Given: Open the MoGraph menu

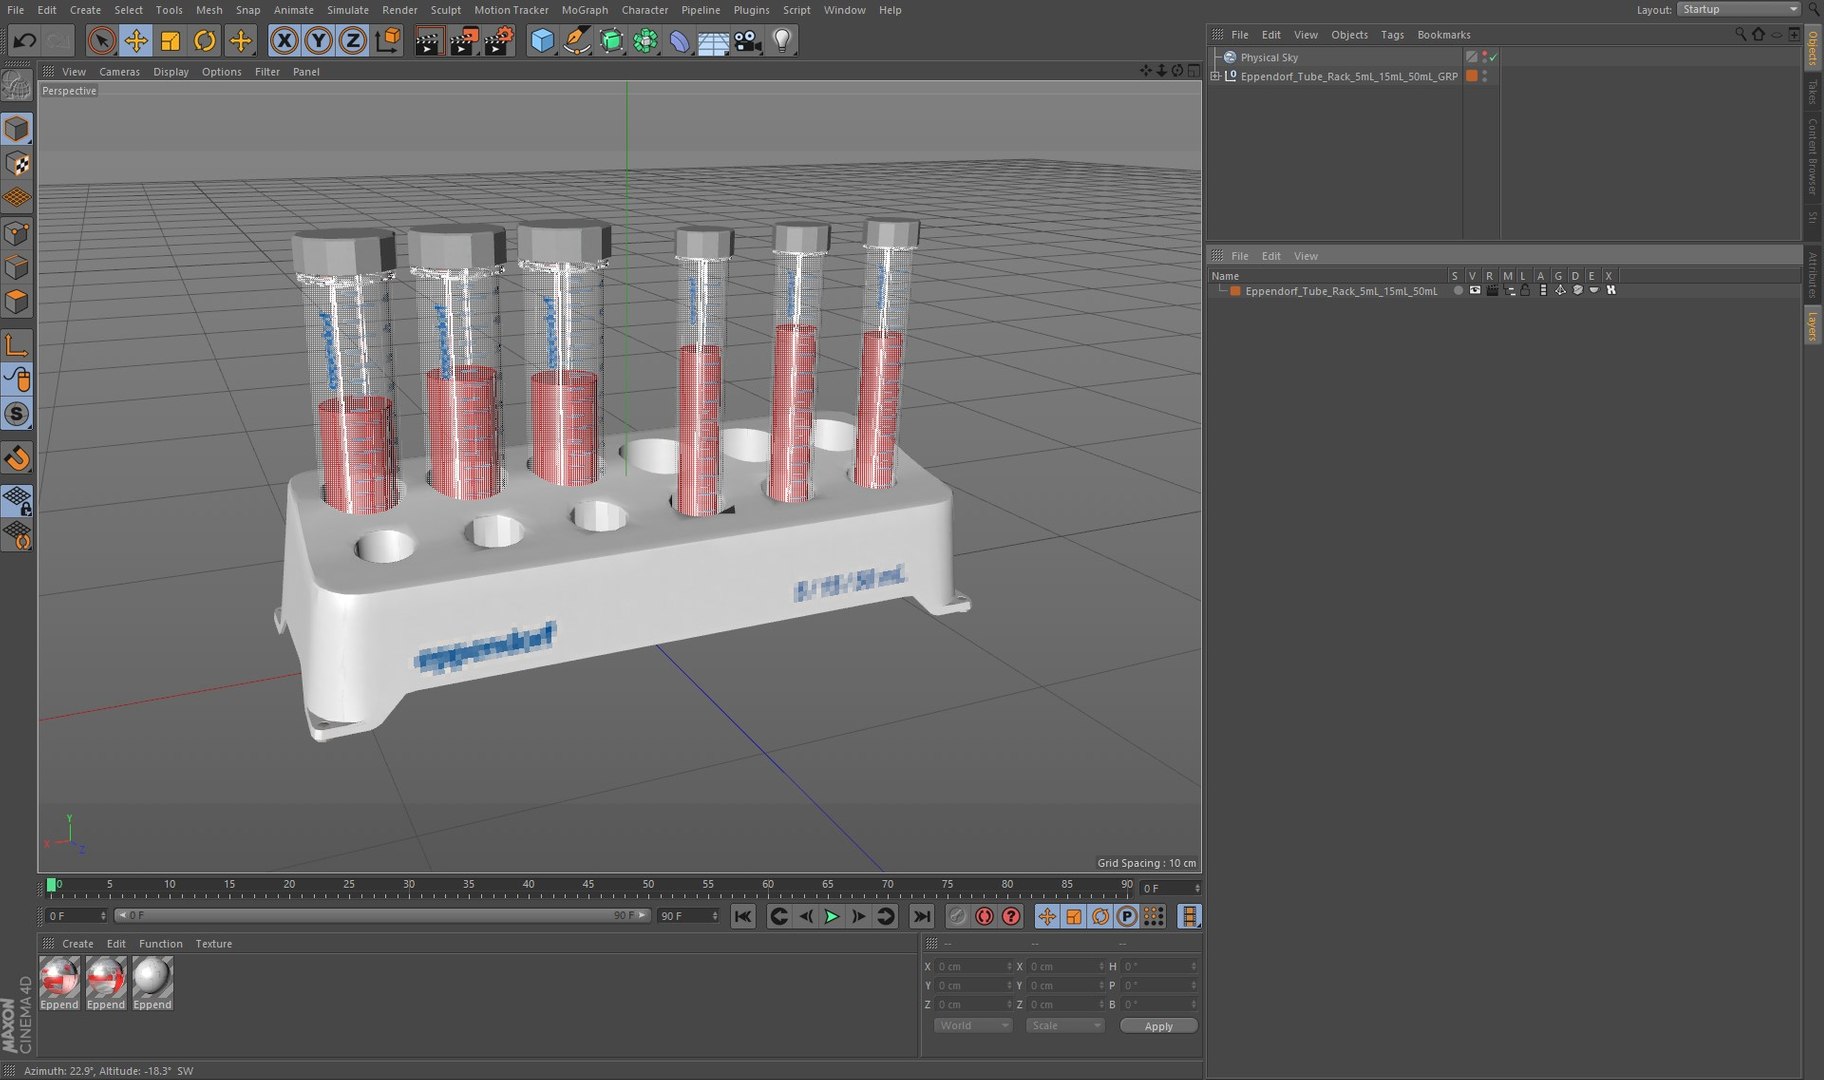Looking at the screenshot, I should click(585, 10).
